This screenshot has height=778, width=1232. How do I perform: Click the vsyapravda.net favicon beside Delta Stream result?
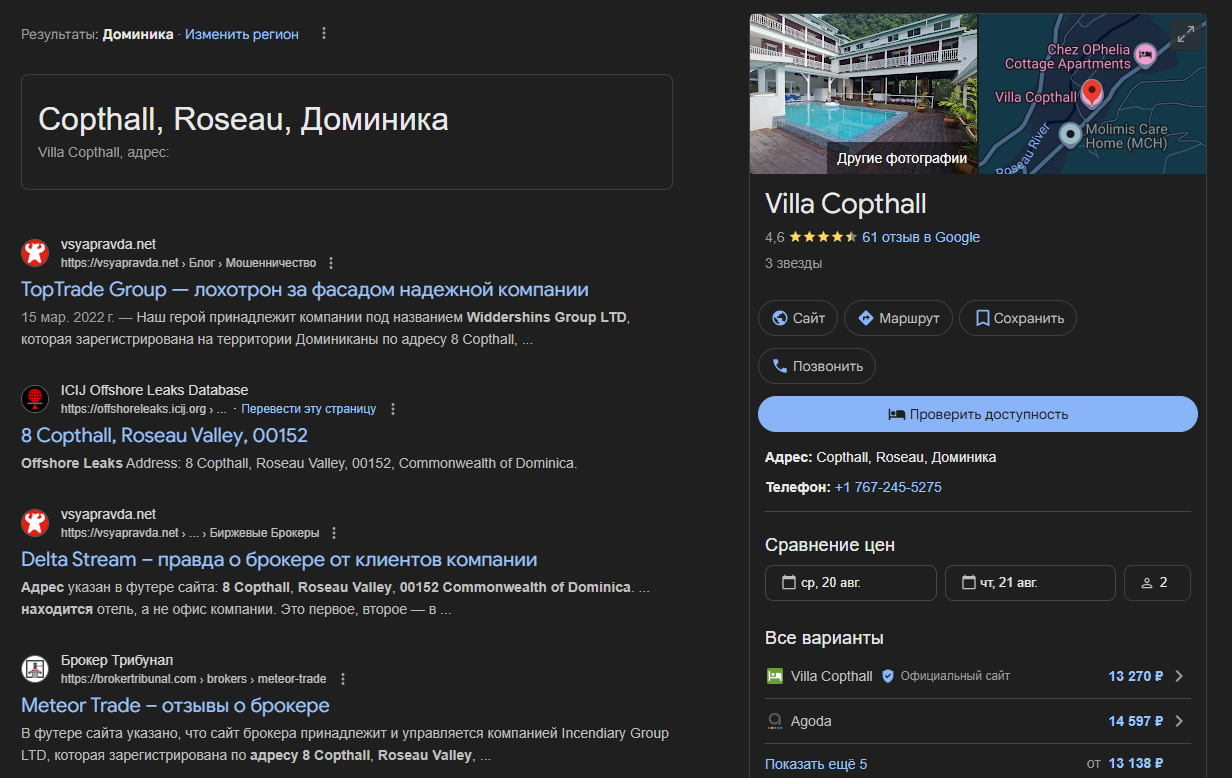(35, 523)
